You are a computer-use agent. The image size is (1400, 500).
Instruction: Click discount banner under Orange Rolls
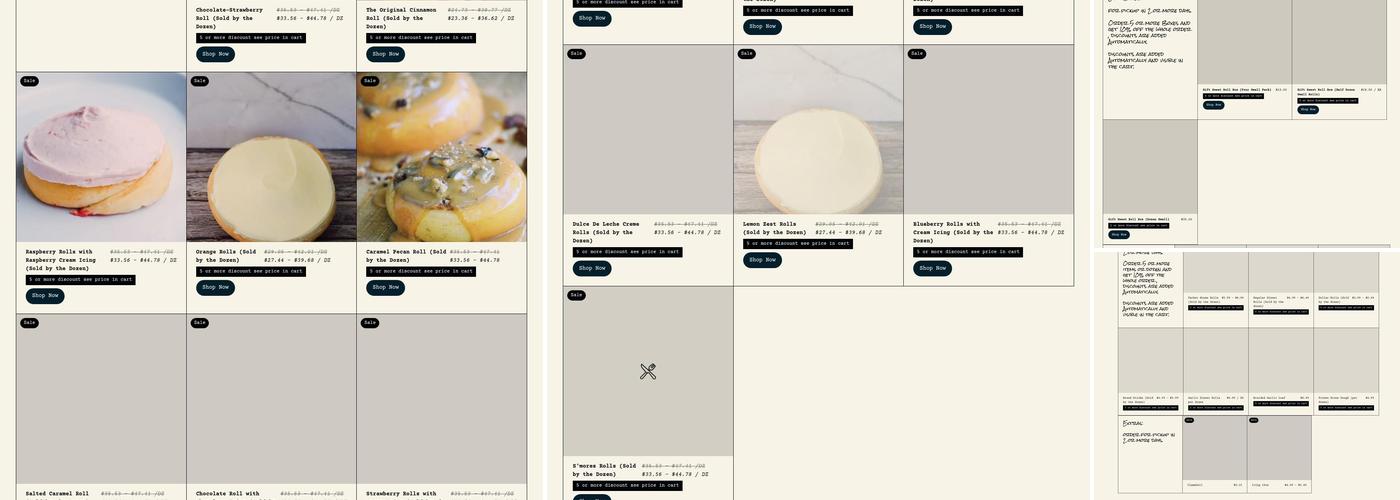pos(251,271)
